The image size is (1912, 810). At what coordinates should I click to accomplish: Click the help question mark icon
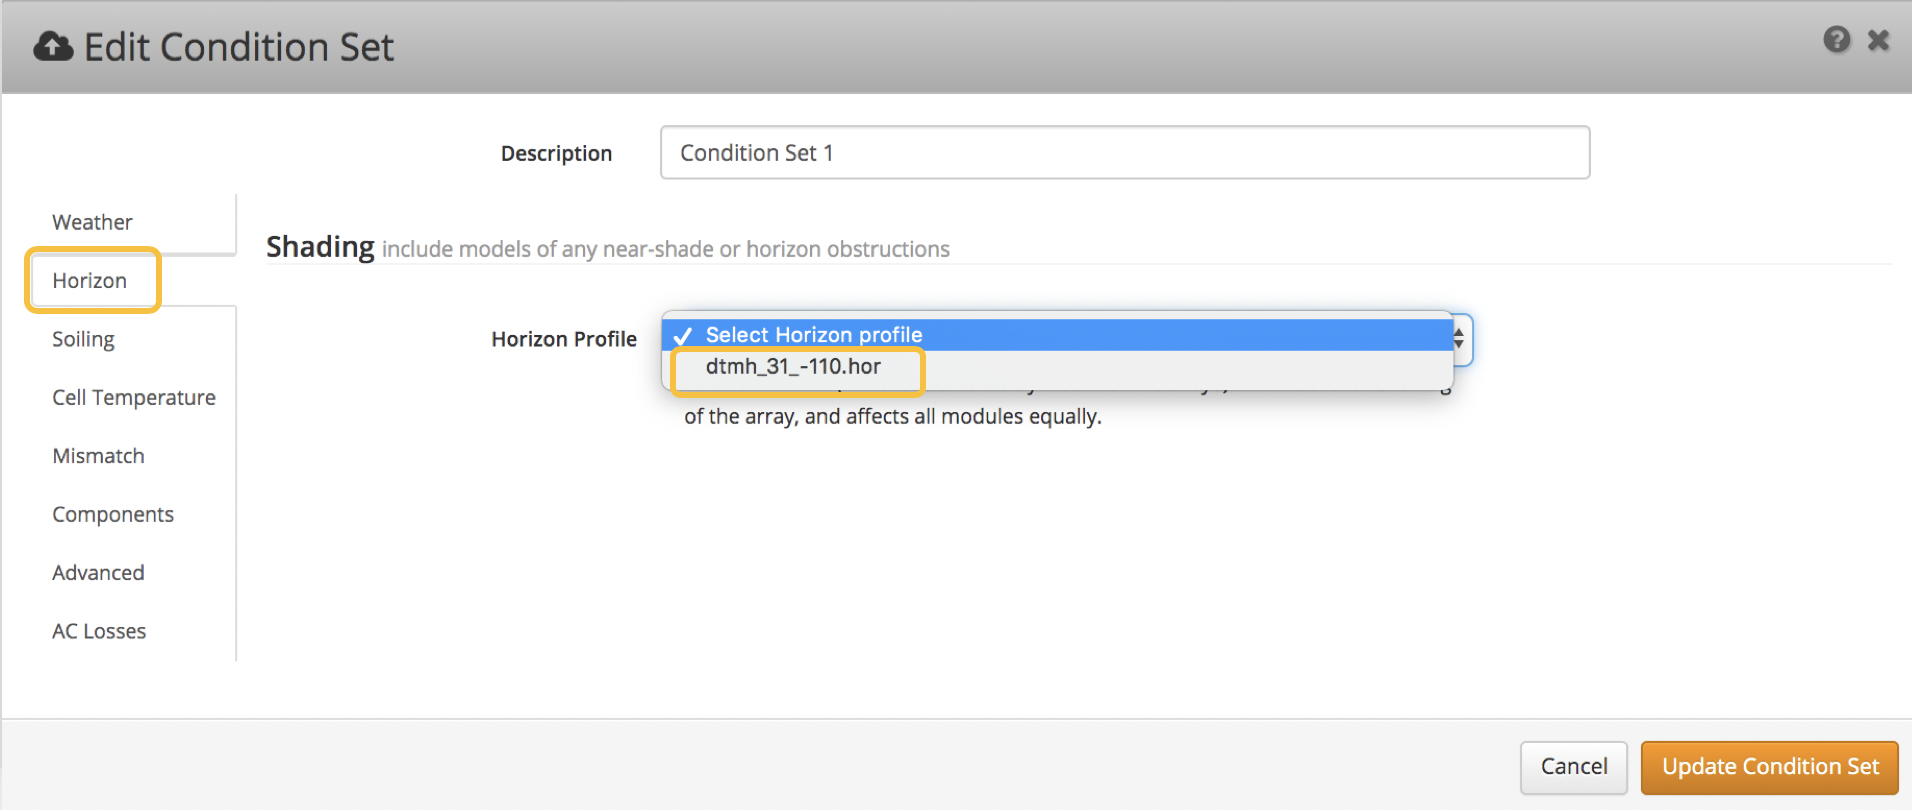[1836, 40]
